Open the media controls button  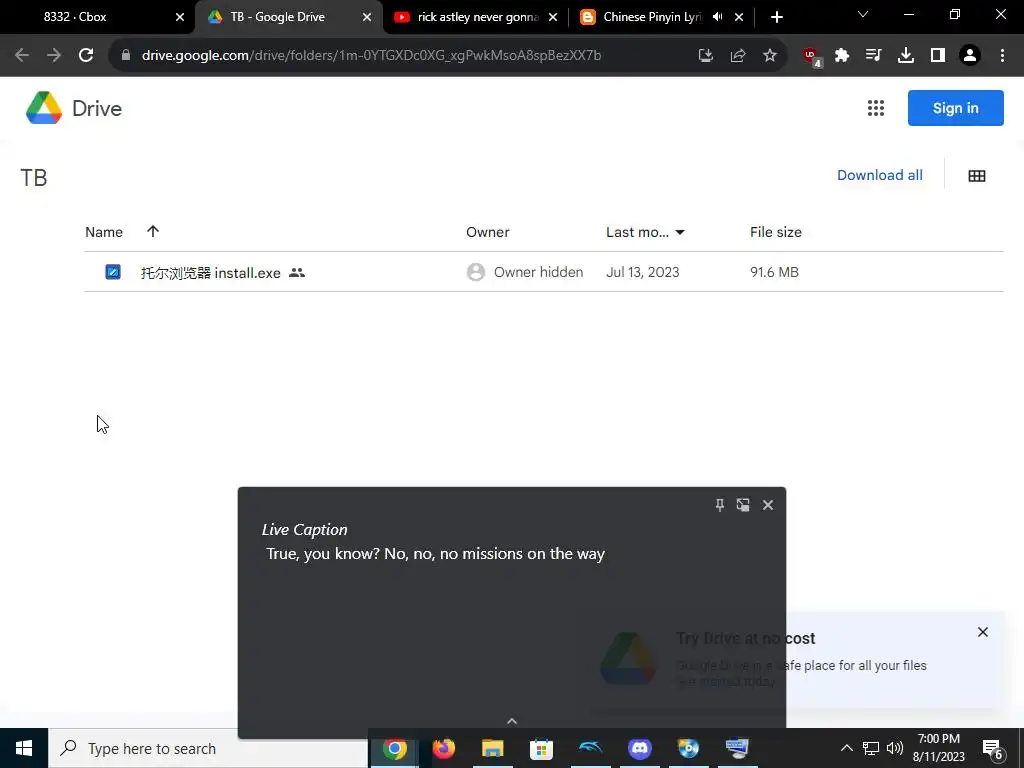point(874,56)
